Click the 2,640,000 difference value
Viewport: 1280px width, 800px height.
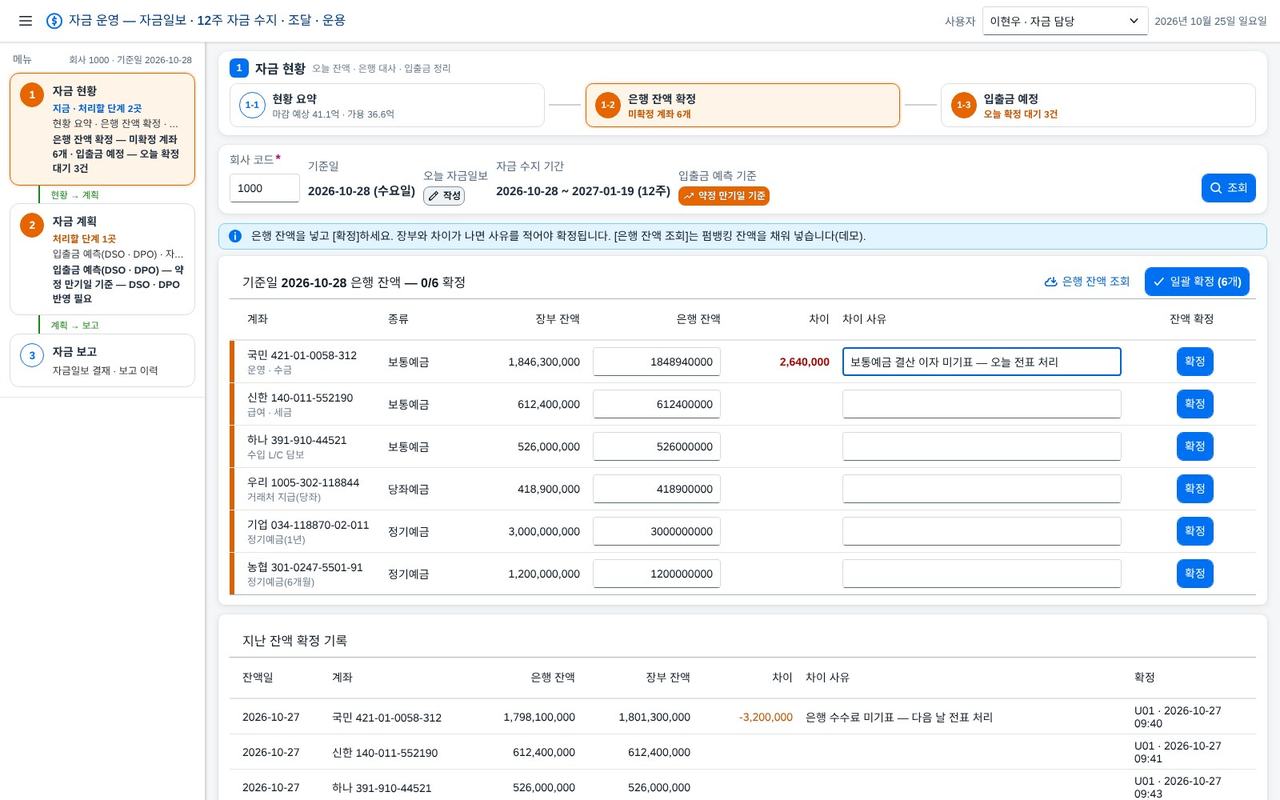(804, 362)
